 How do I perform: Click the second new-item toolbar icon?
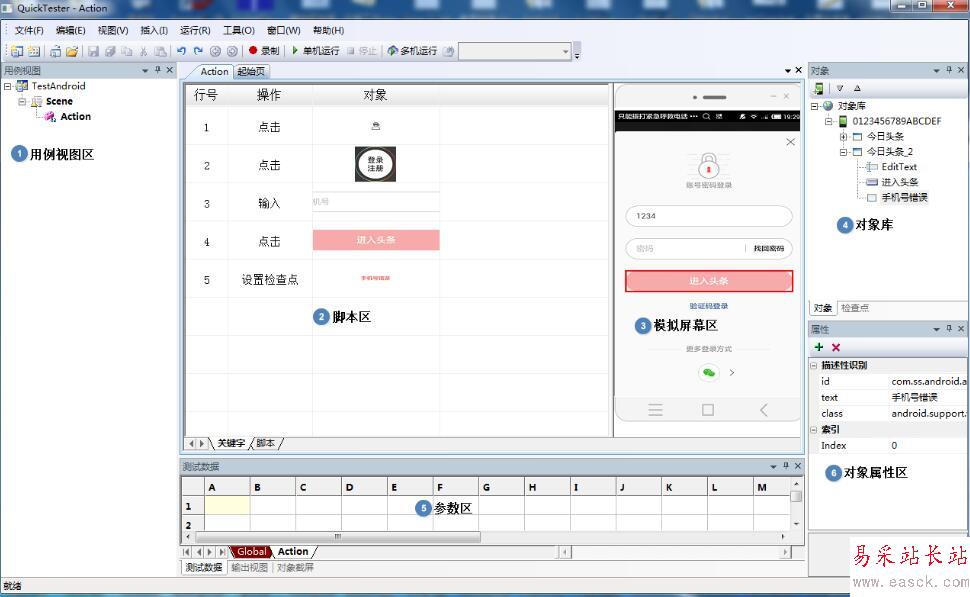pyautogui.click(x=34, y=51)
